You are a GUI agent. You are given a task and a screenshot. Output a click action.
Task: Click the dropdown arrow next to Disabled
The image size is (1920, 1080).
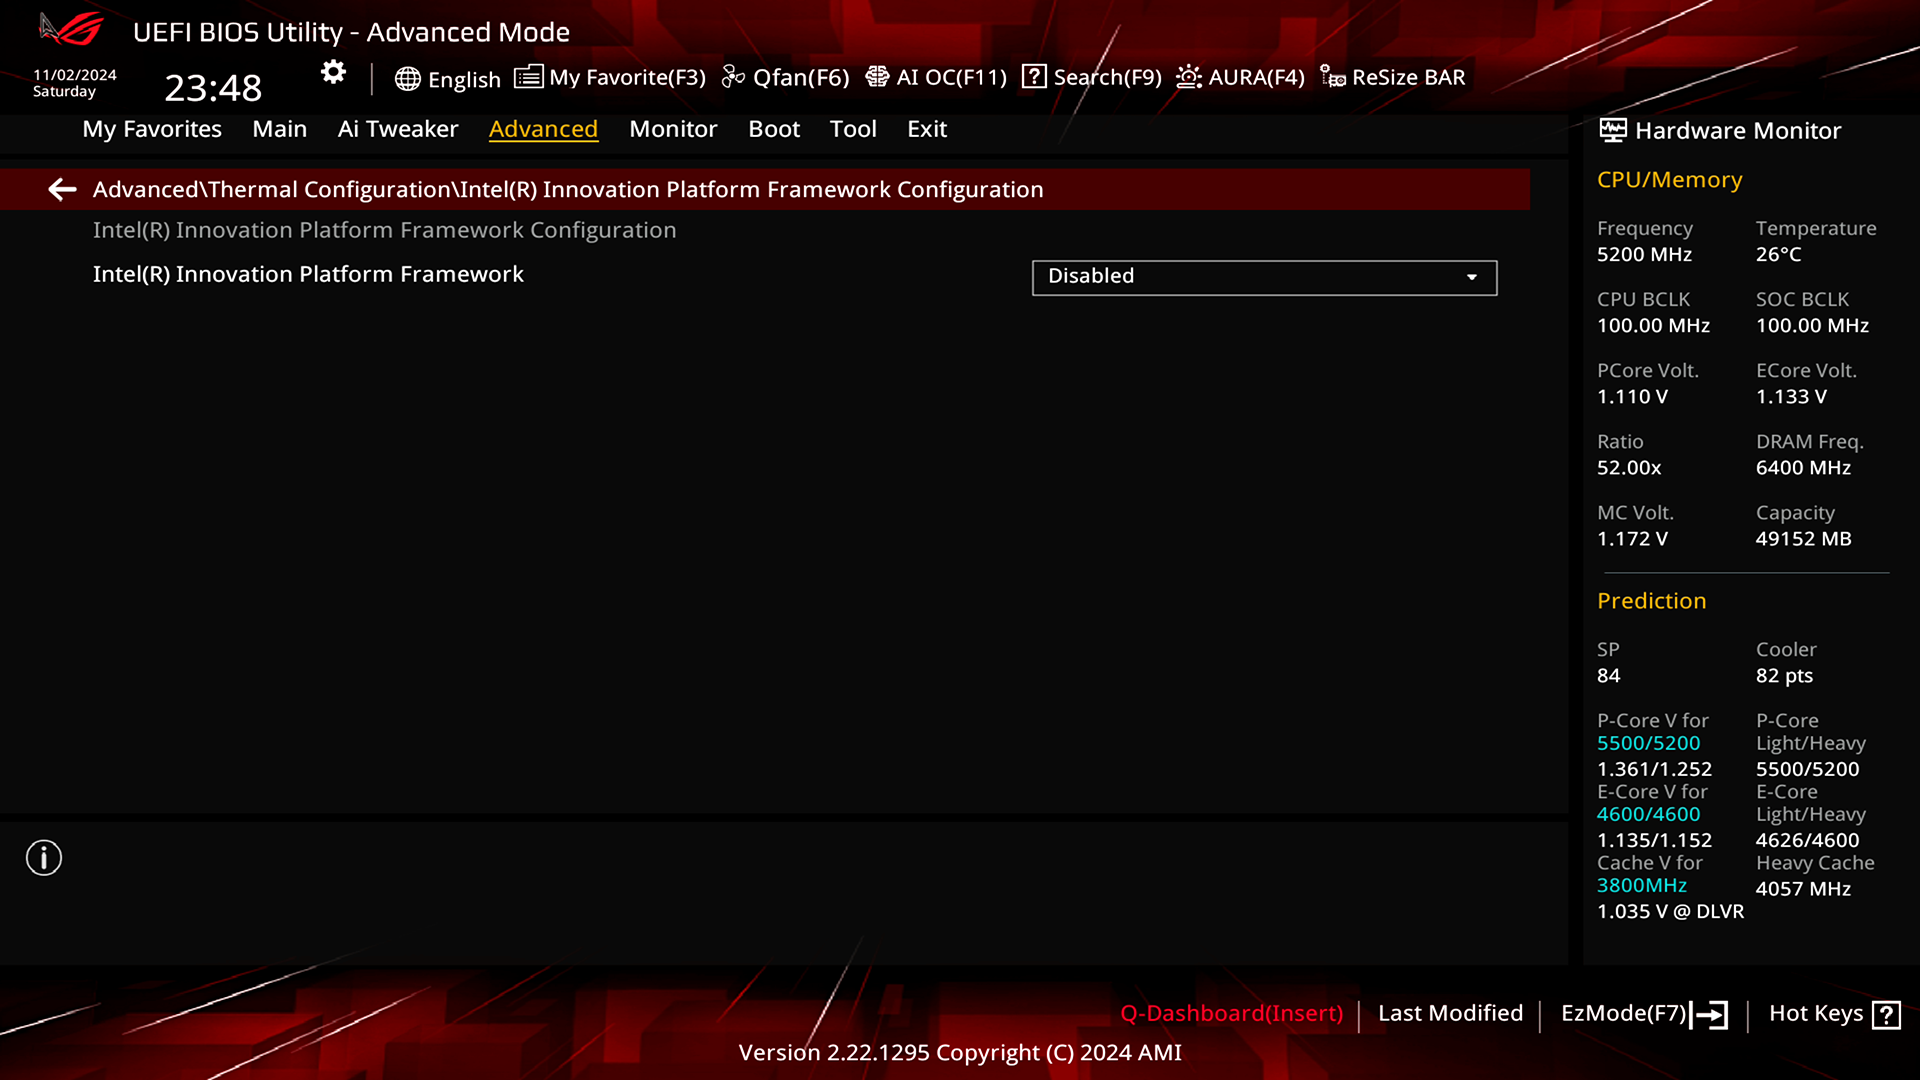(1472, 277)
